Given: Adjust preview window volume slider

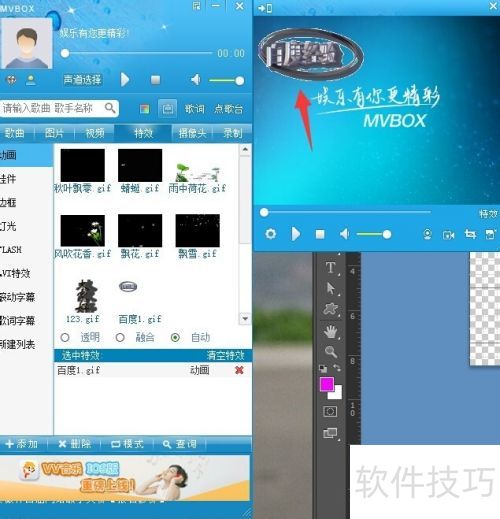Looking at the screenshot, I should pos(374,235).
